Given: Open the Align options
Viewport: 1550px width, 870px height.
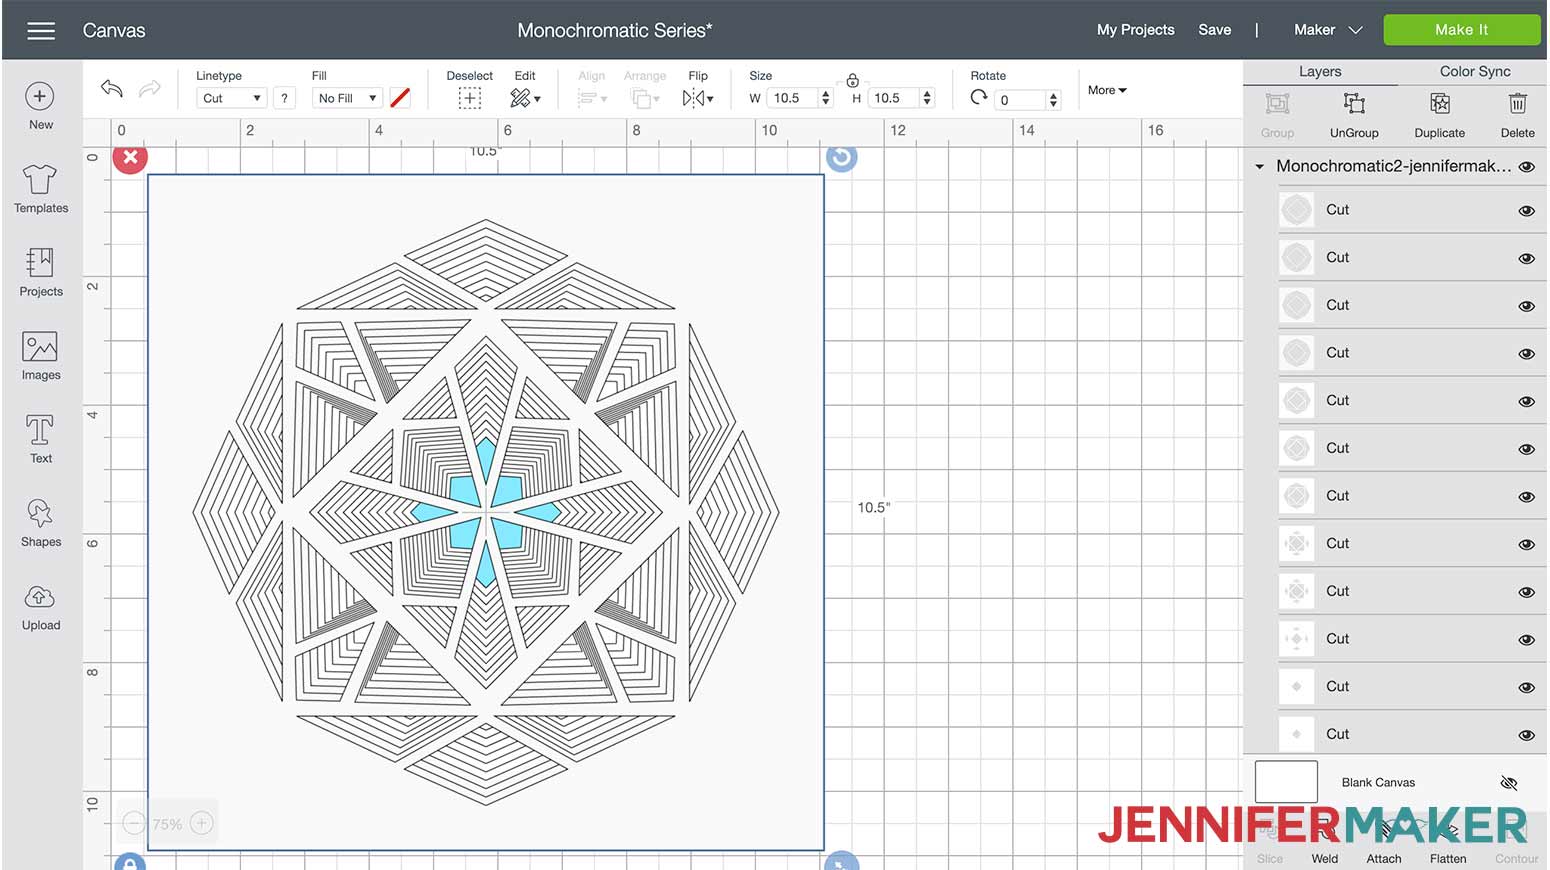Looking at the screenshot, I should coord(592,98).
